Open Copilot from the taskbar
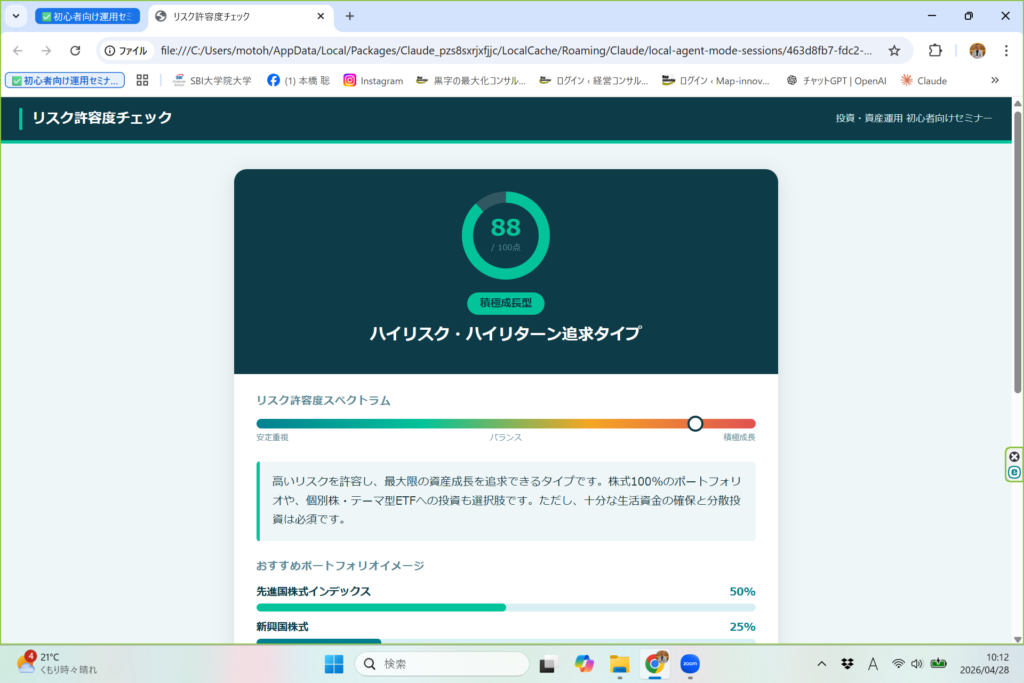The width and height of the screenshot is (1024, 683). tap(584, 663)
